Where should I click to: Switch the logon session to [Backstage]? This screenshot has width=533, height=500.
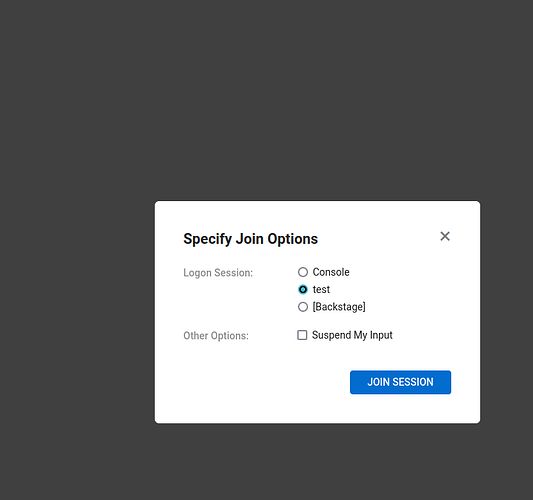tap(303, 307)
